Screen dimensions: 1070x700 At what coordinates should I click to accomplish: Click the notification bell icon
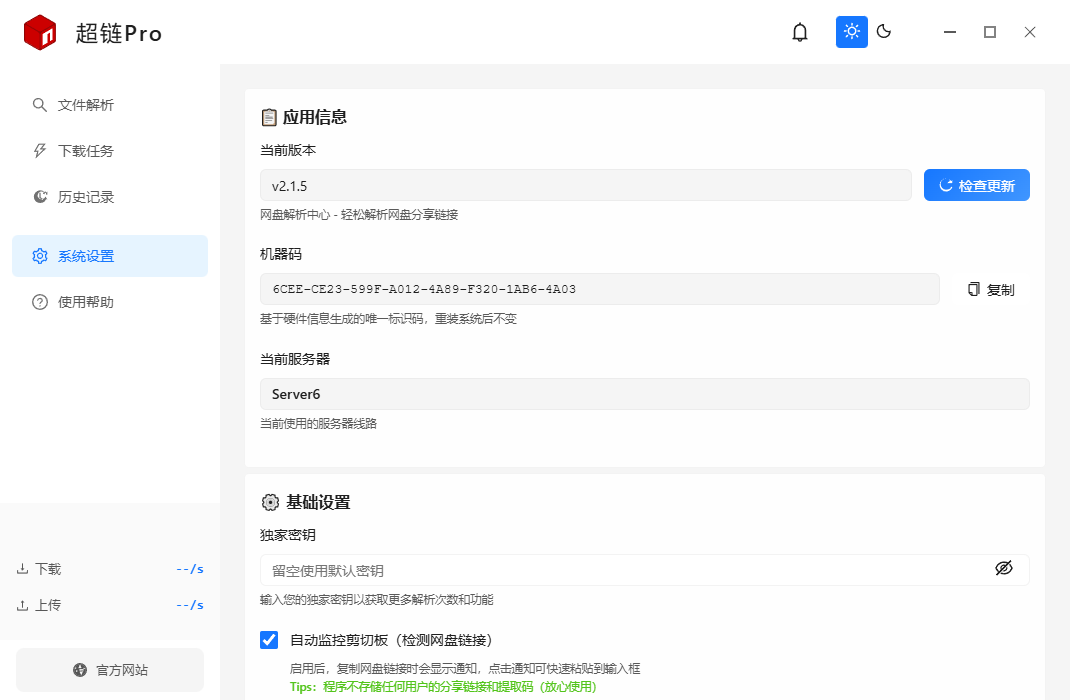coord(799,31)
